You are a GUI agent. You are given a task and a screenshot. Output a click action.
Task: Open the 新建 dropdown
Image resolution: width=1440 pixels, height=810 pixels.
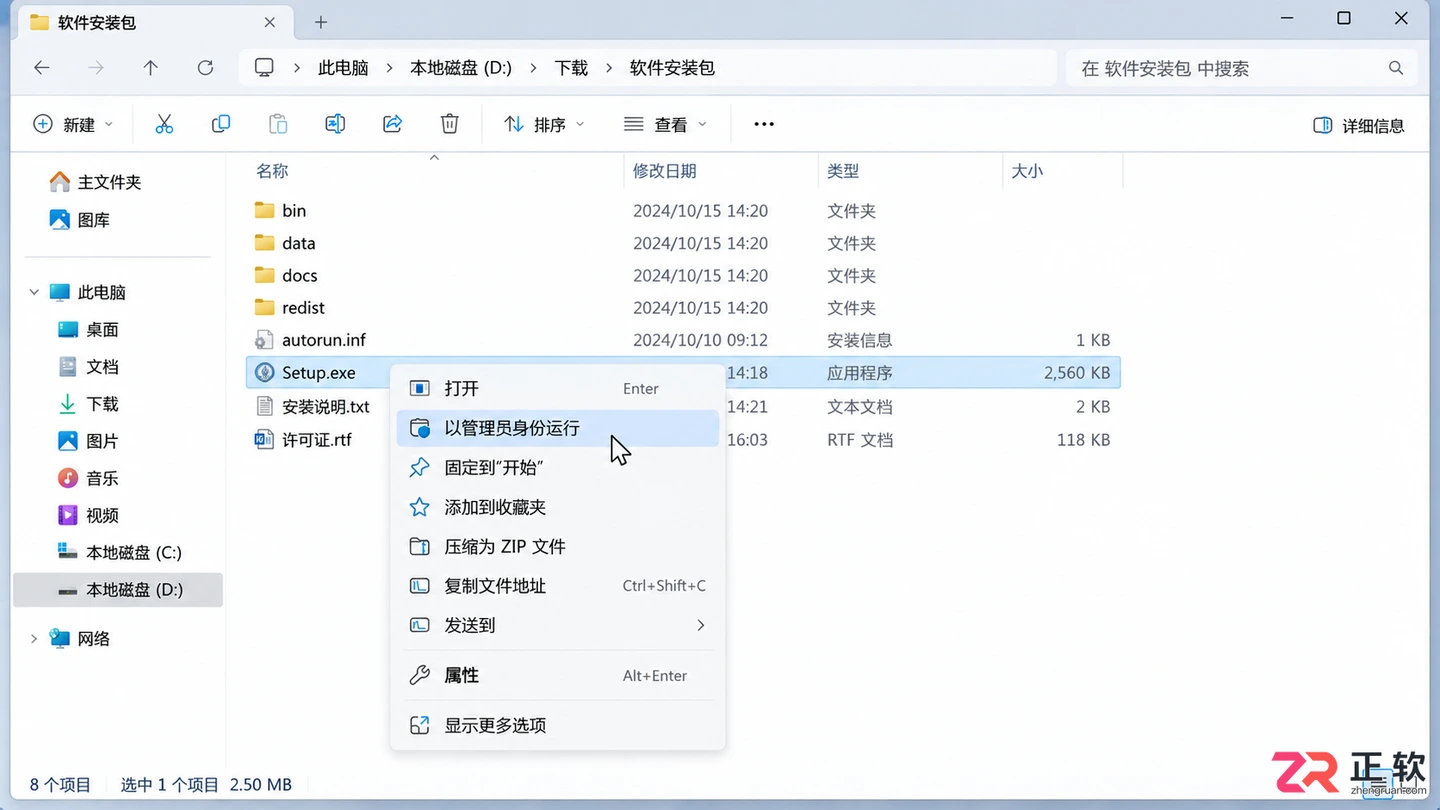pos(73,124)
